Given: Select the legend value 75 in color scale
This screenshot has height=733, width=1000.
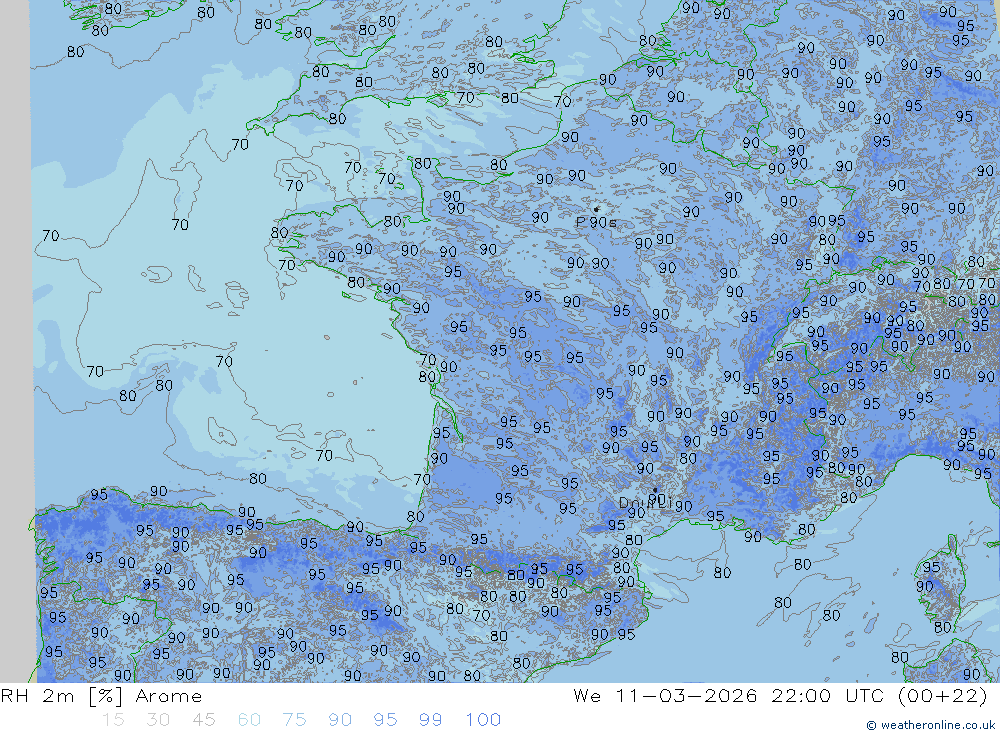Looking at the screenshot, I should coord(294,720).
